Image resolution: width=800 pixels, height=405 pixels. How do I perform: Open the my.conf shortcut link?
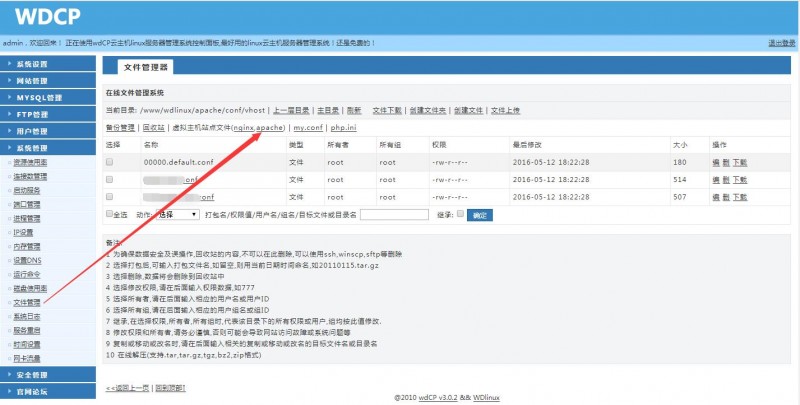pos(308,128)
